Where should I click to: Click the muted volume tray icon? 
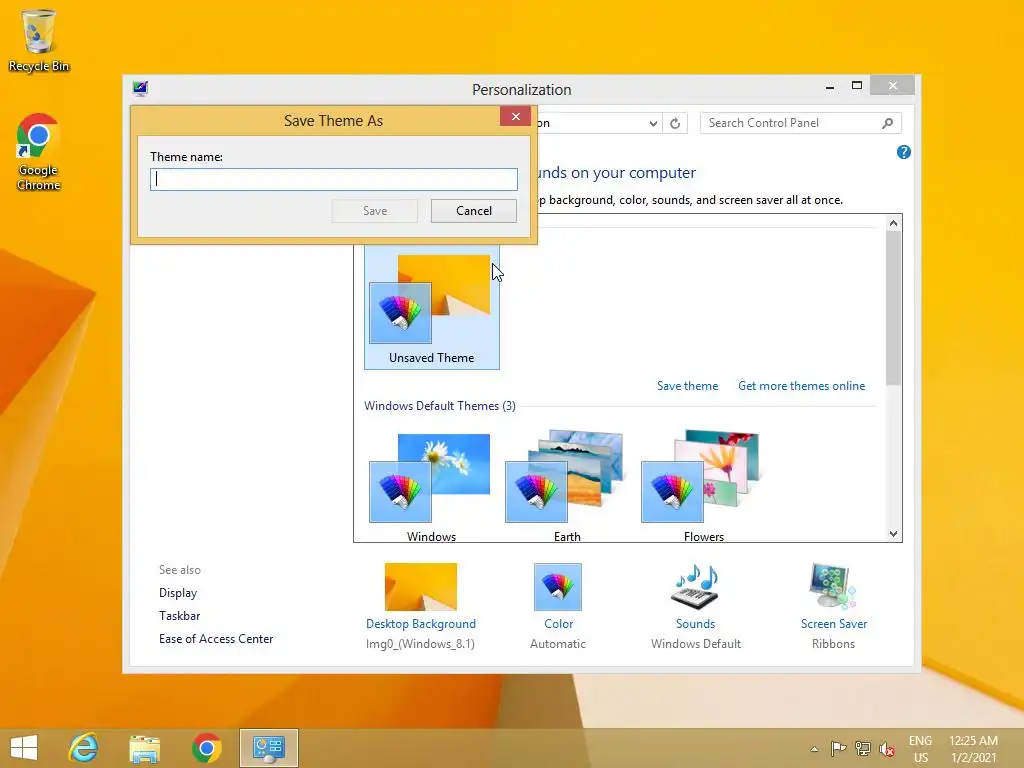click(887, 748)
